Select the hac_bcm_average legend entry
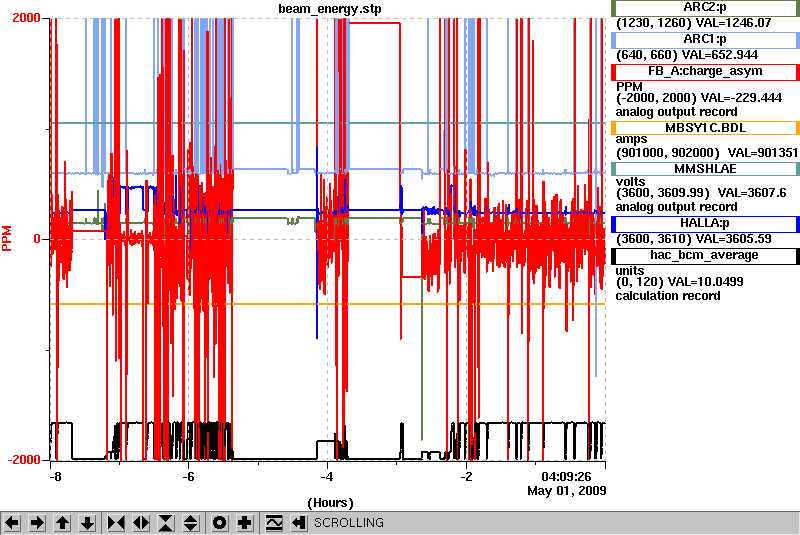The height and width of the screenshot is (535, 800). [x=705, y=256]
